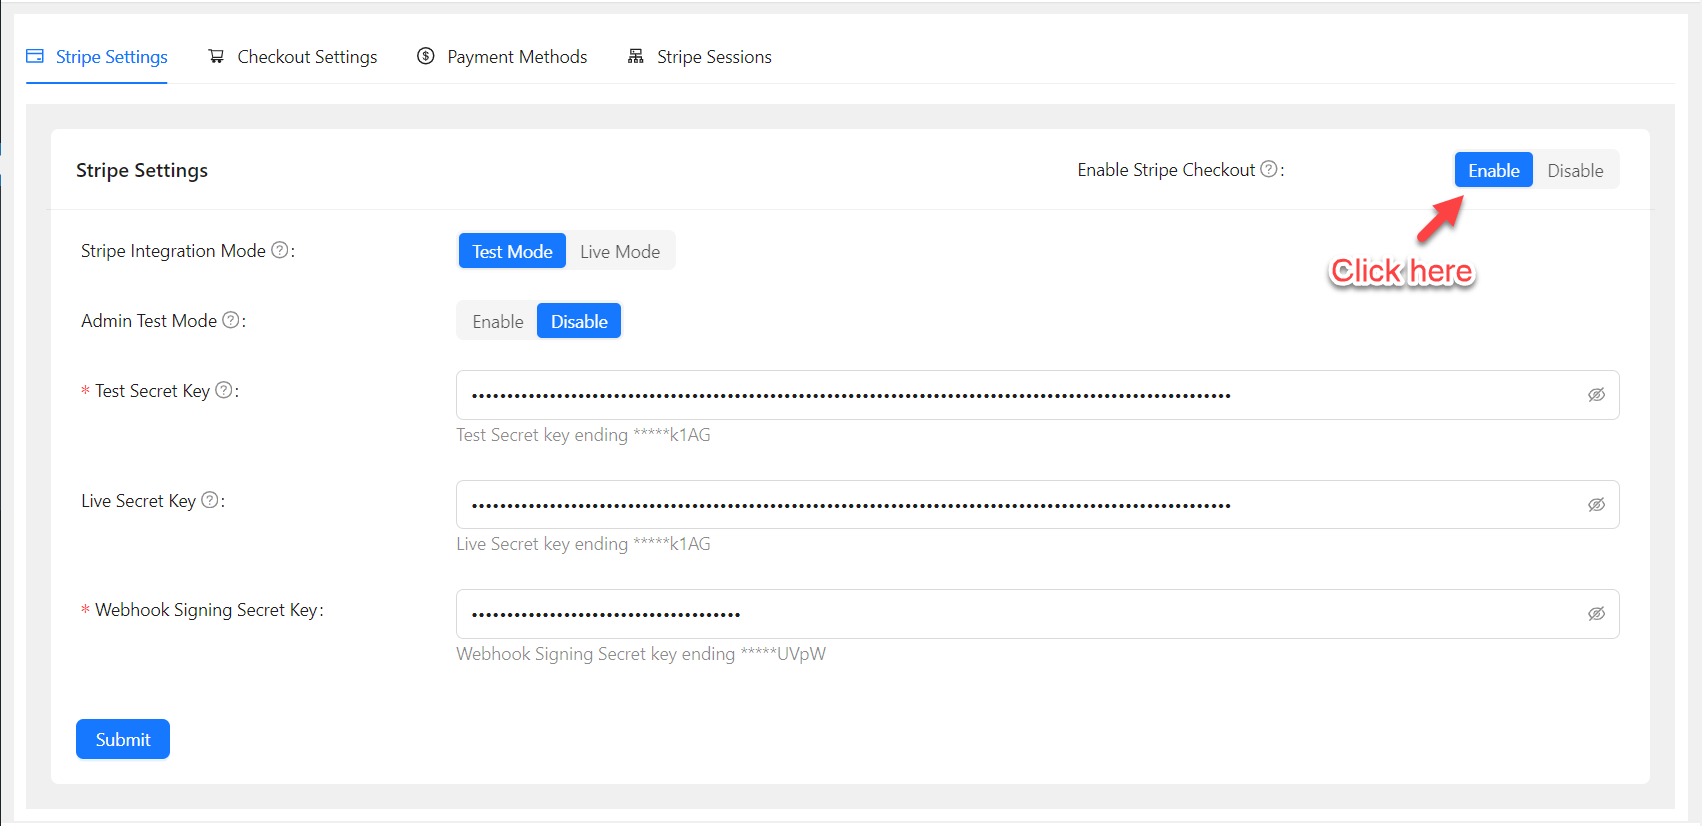Set Admin Test Mode to Disable
The image size is (1702, 826).
(579, 322)
